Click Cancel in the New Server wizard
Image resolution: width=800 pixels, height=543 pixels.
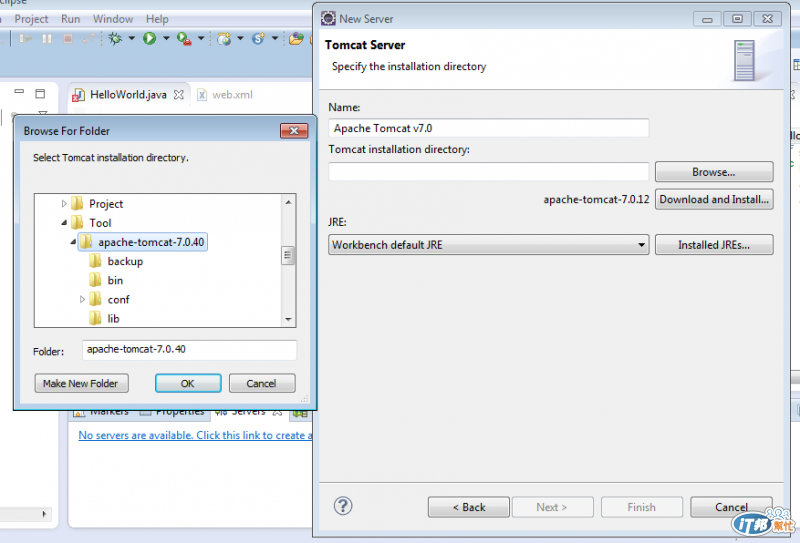click(x=731, y=507)
